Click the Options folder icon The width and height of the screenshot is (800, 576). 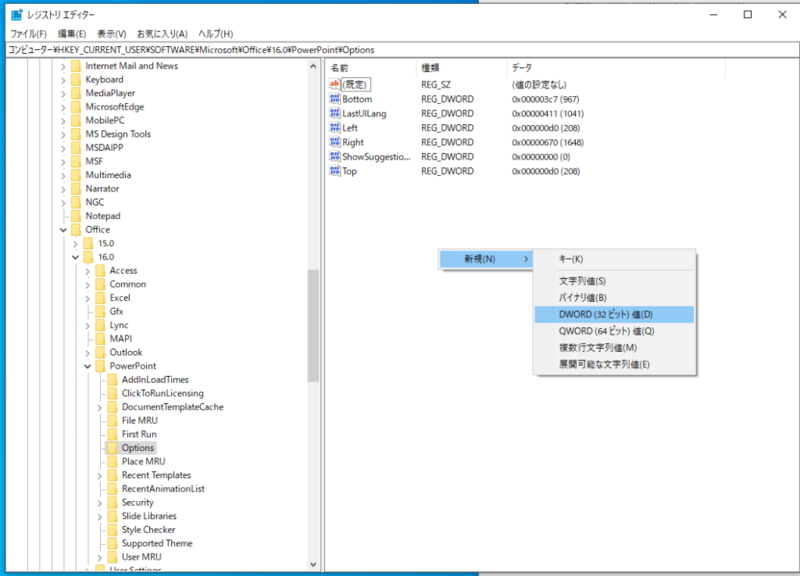pos(113,448)
